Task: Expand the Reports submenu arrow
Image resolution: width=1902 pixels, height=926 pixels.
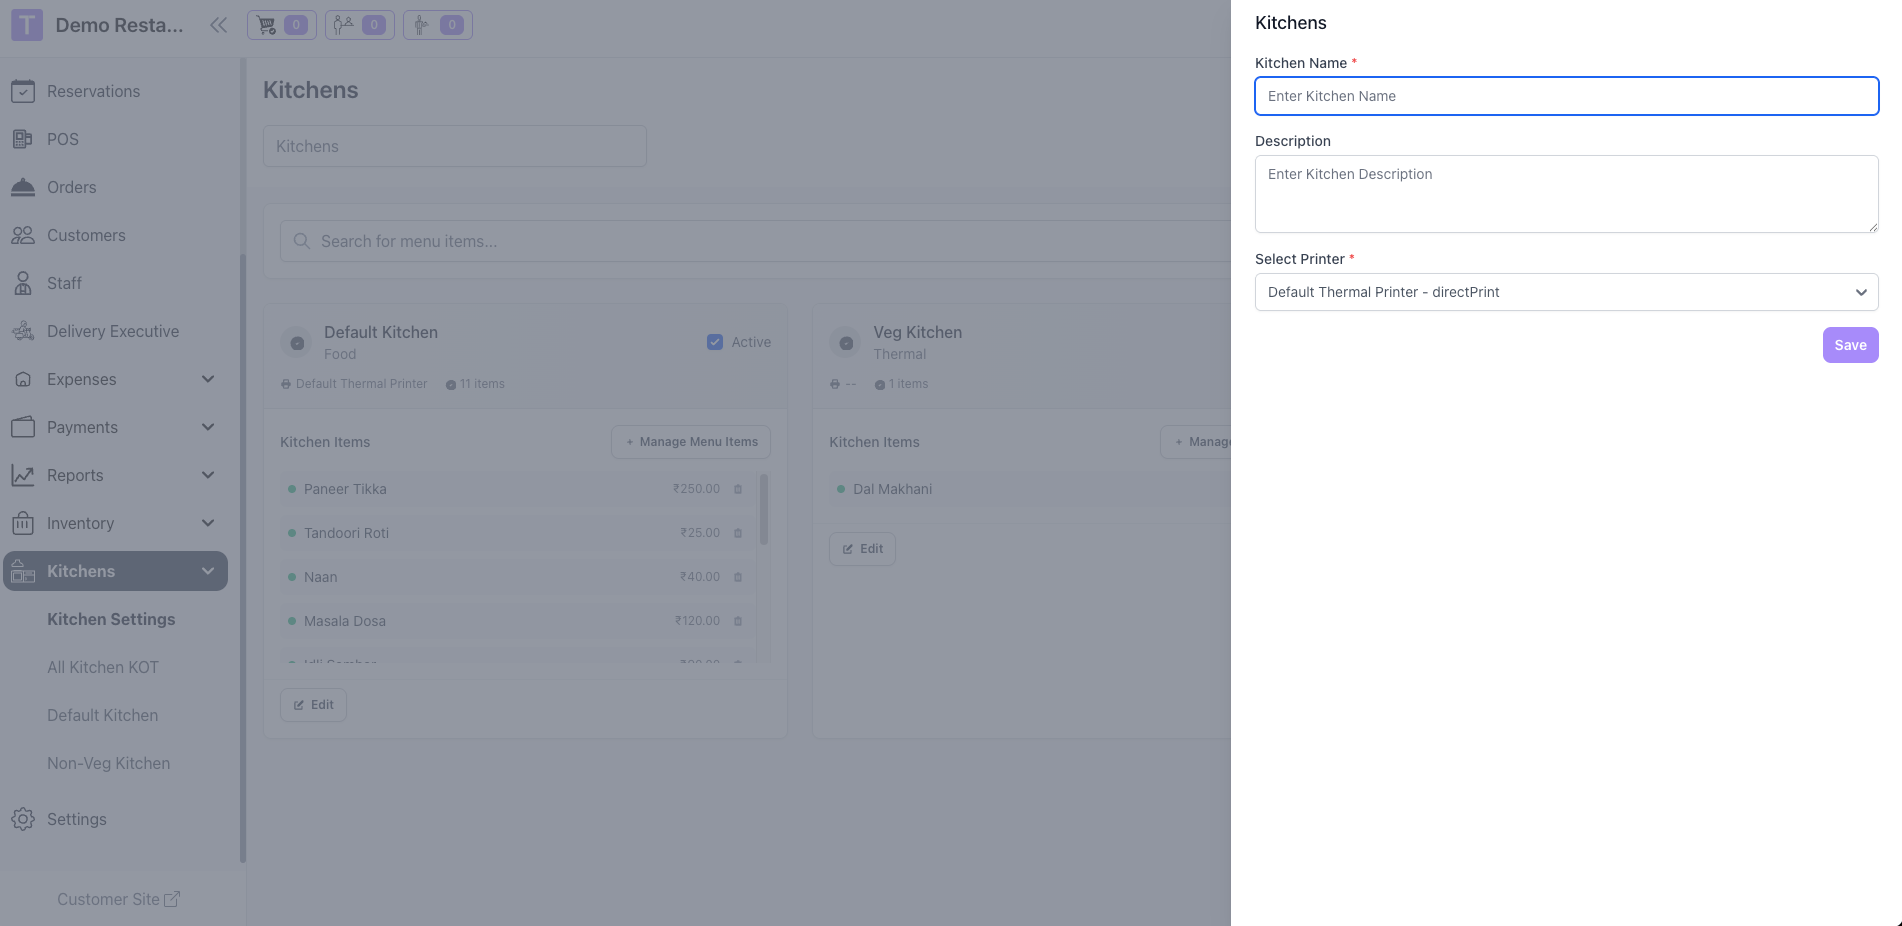Action: click(x=208, y=475)
